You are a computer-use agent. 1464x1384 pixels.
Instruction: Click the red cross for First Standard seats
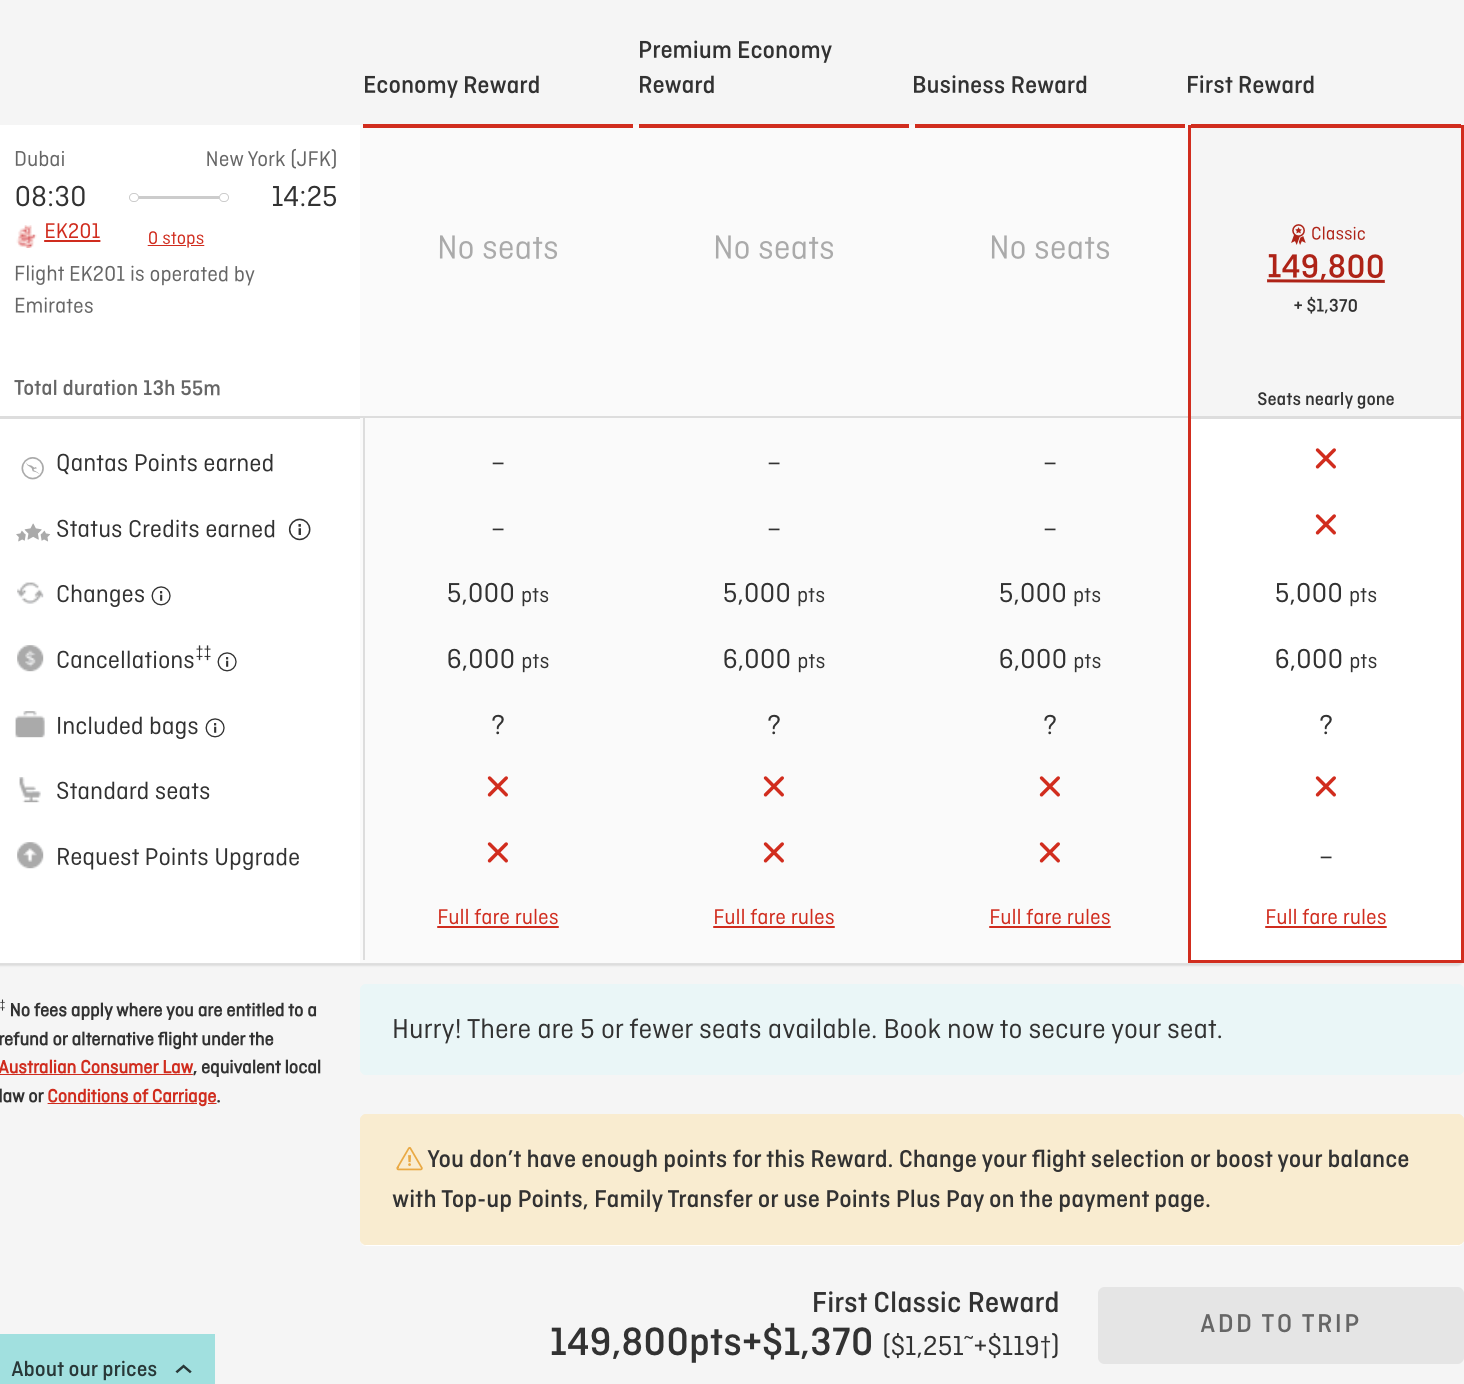[1326, 787]
